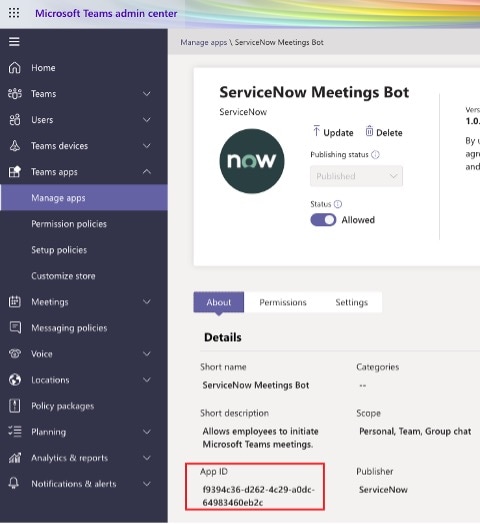Click the Locations globe icon
This screenshot has width=480, height=524.
[x=15, y=380]
